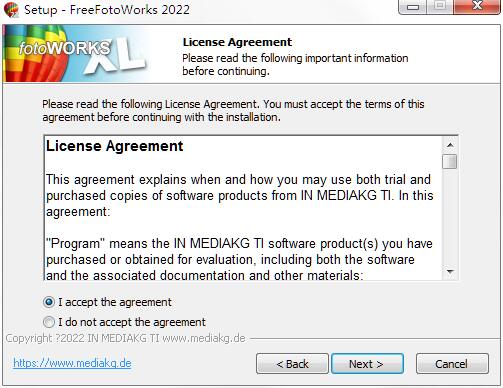The image size is (503, 388).
Task: Minimize the Setup window
Action: pos(413,7)
